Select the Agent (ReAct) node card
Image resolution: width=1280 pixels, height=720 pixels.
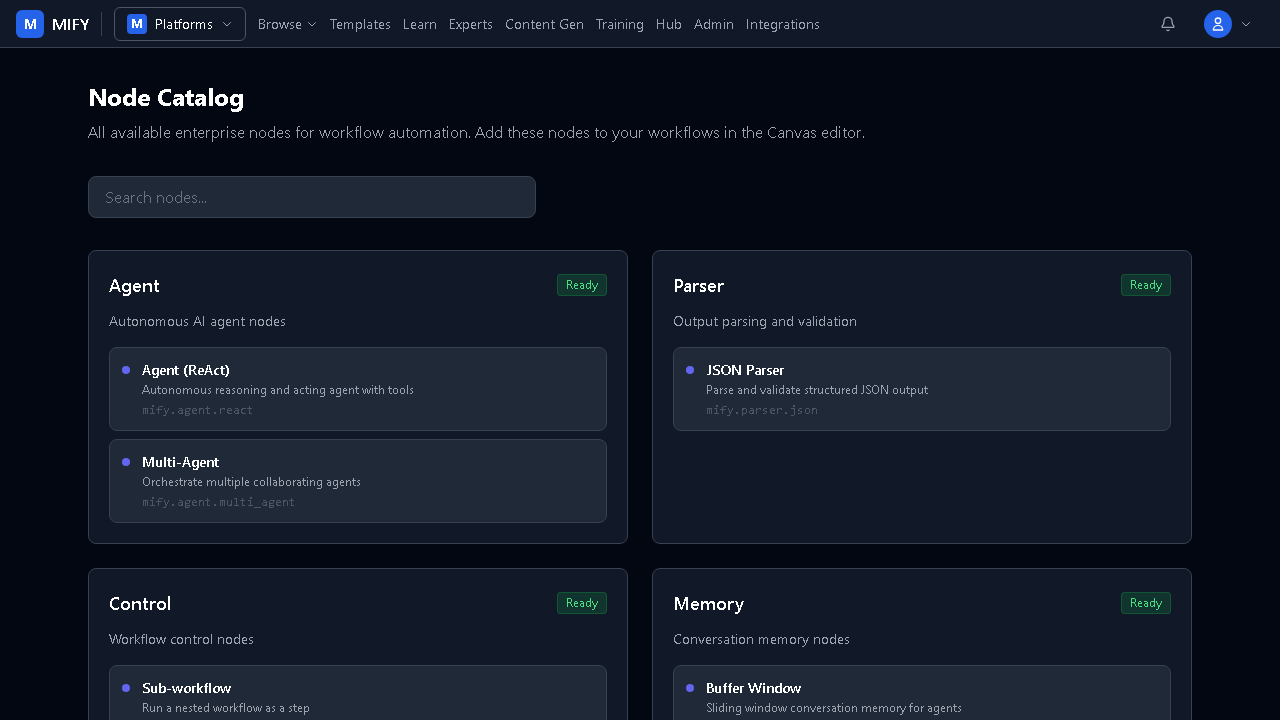coord(358,389)
